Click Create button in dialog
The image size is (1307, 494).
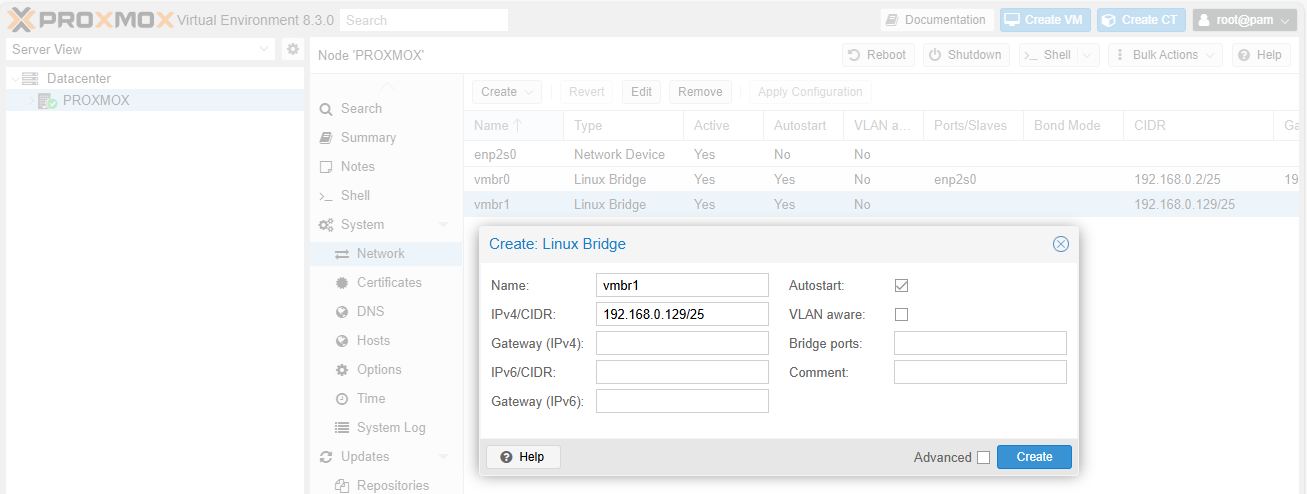tap(1034, 456)
